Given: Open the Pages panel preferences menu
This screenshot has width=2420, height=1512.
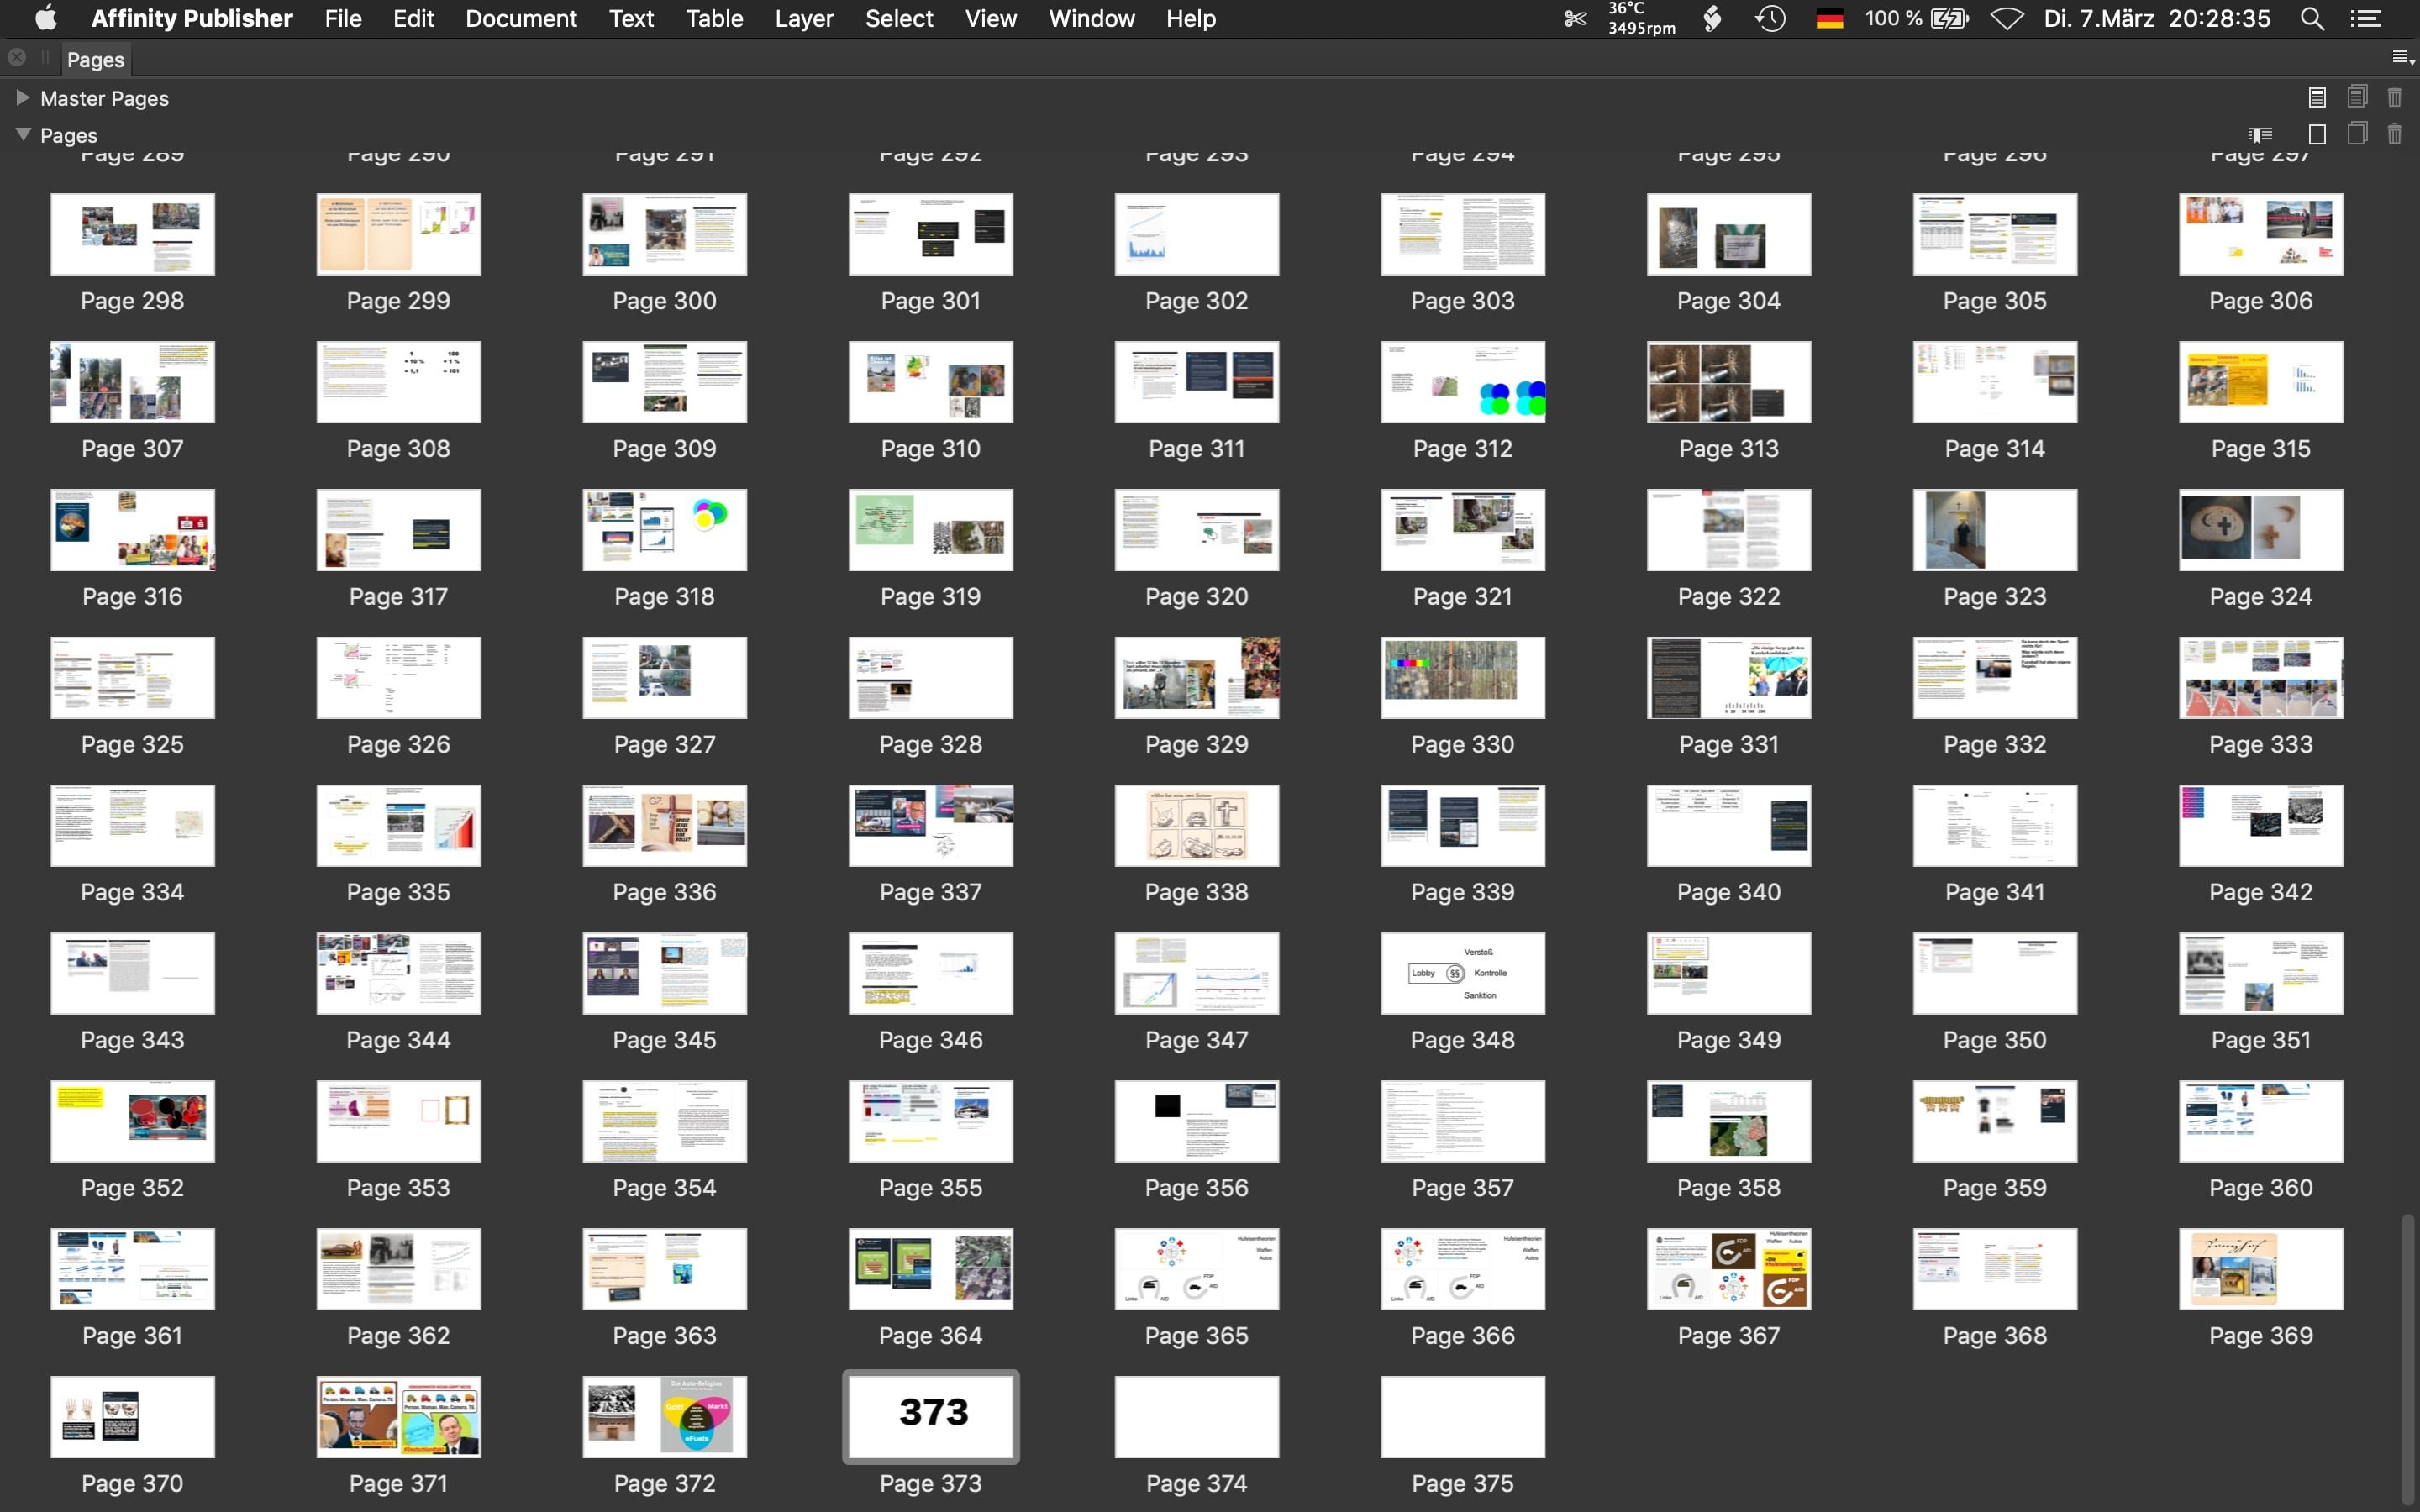Looking at the screenshot, I should [x=2402, y=58].
